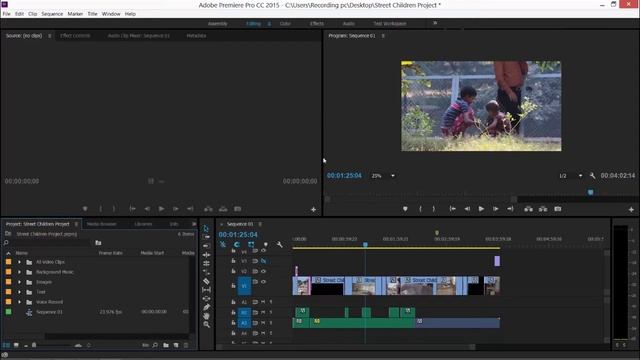Screen dimensions: 640x360
Task: Add a marker in the timeline header
Action: [x=266, y=244]
